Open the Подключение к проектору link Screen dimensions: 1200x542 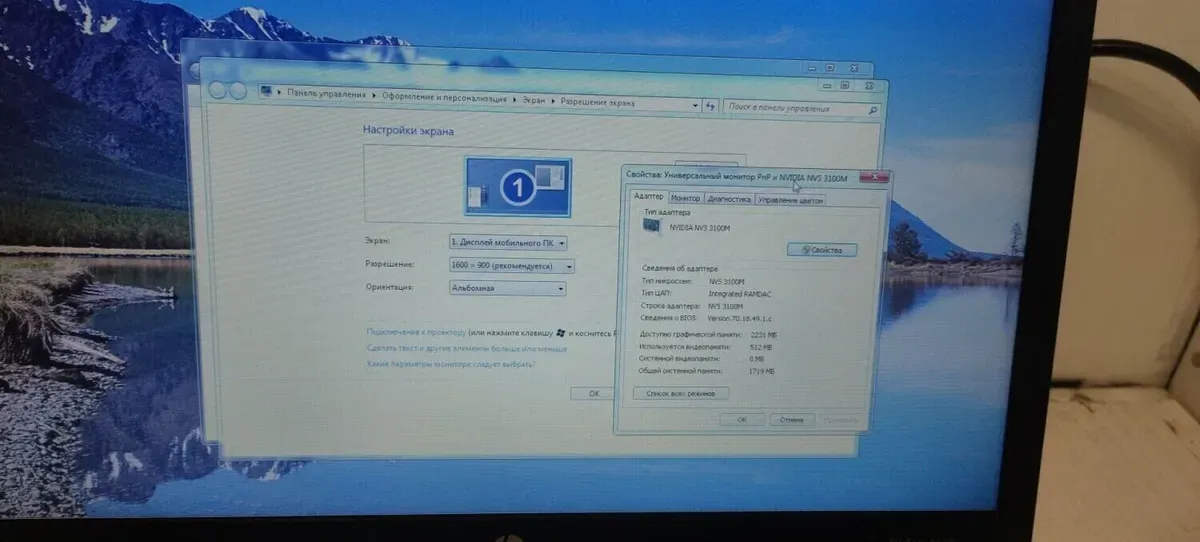(x=416, y=331)
